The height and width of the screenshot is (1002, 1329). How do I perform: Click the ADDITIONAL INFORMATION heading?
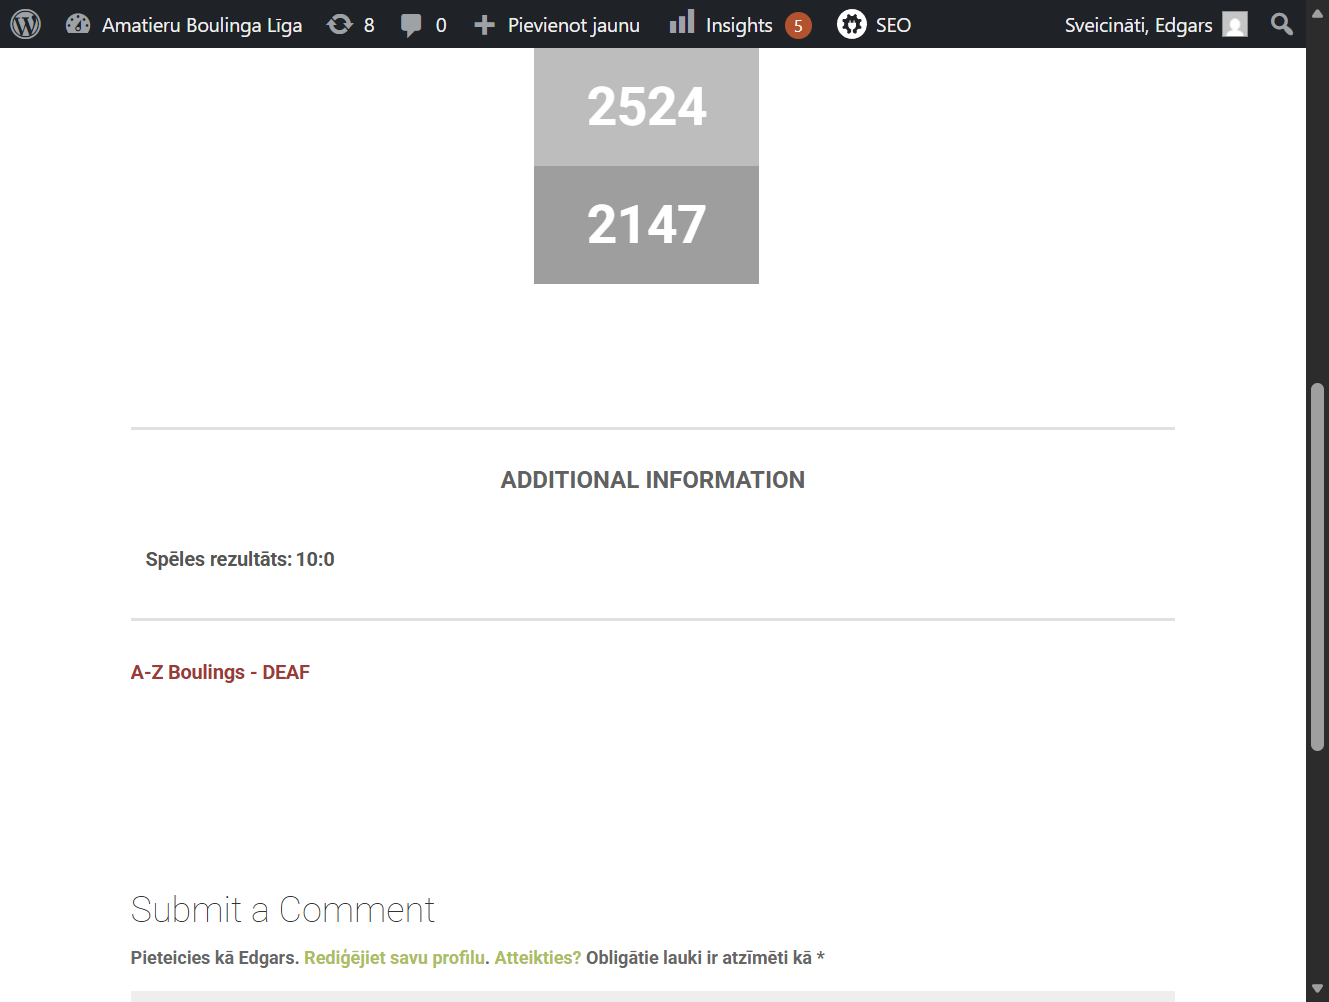click(653, 480)
